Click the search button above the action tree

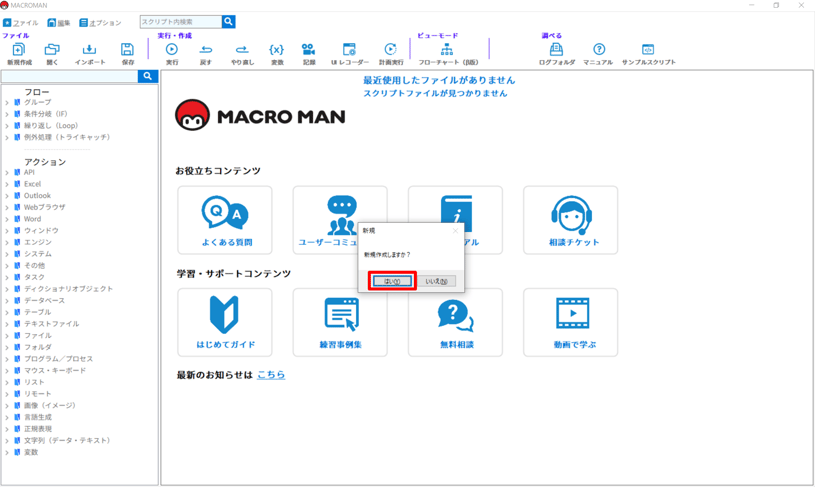148,76
